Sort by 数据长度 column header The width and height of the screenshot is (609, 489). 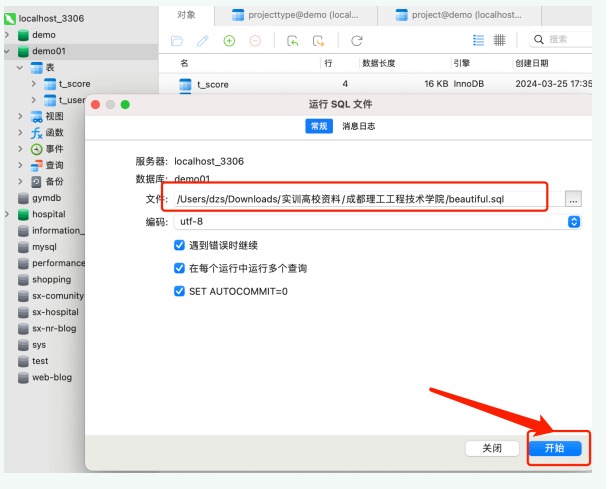[379, 63]
